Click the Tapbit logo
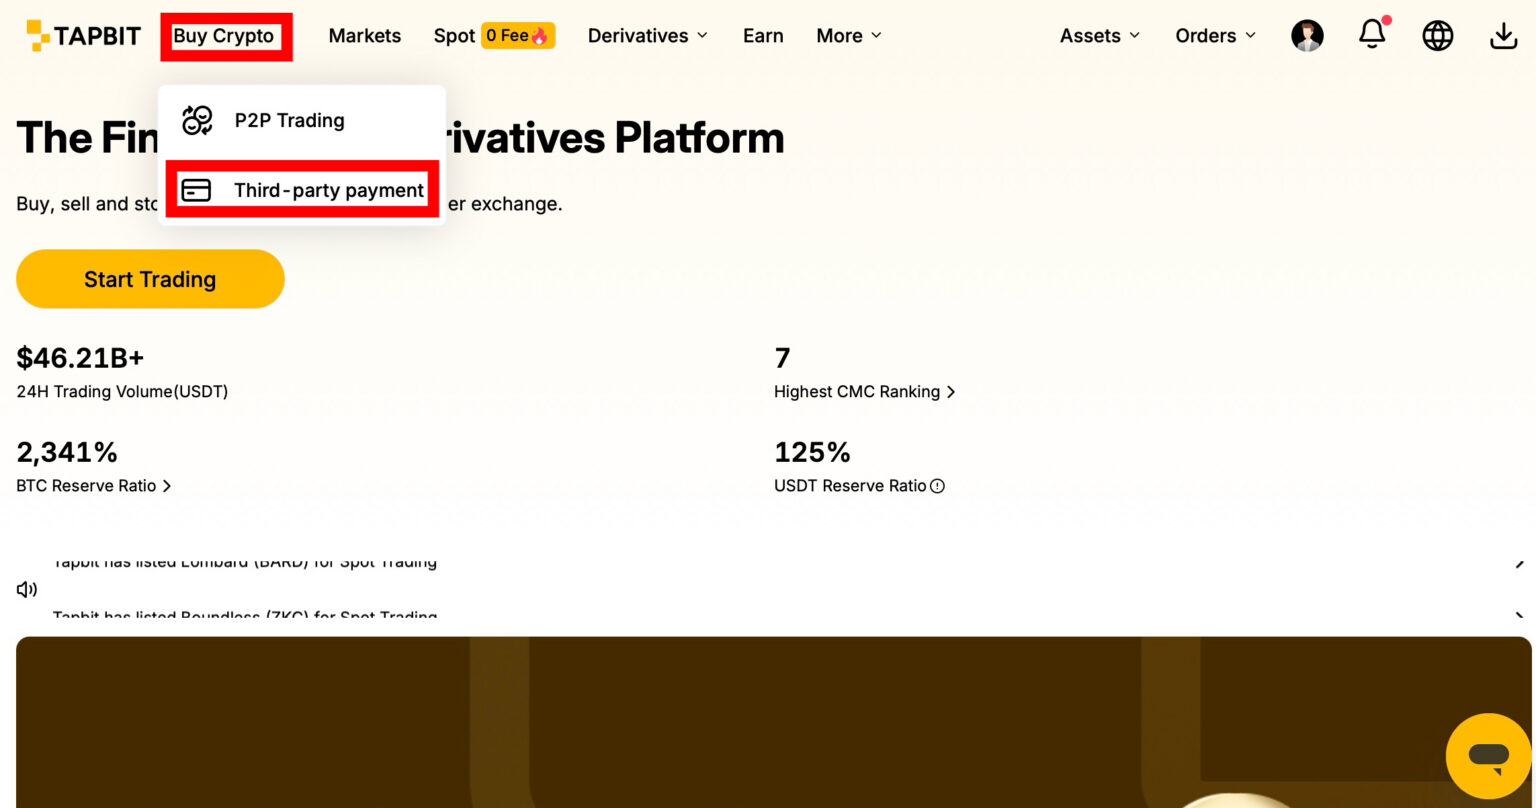The width and height of the screenshot is (1536, 808). pyautogui.click(x=84, y=36)
